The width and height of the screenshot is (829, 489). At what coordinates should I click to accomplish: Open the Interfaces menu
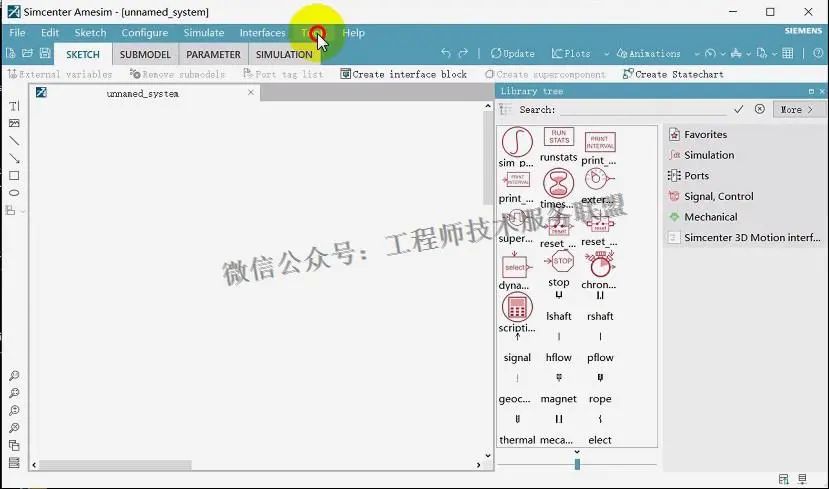click(x=262, y=33)
